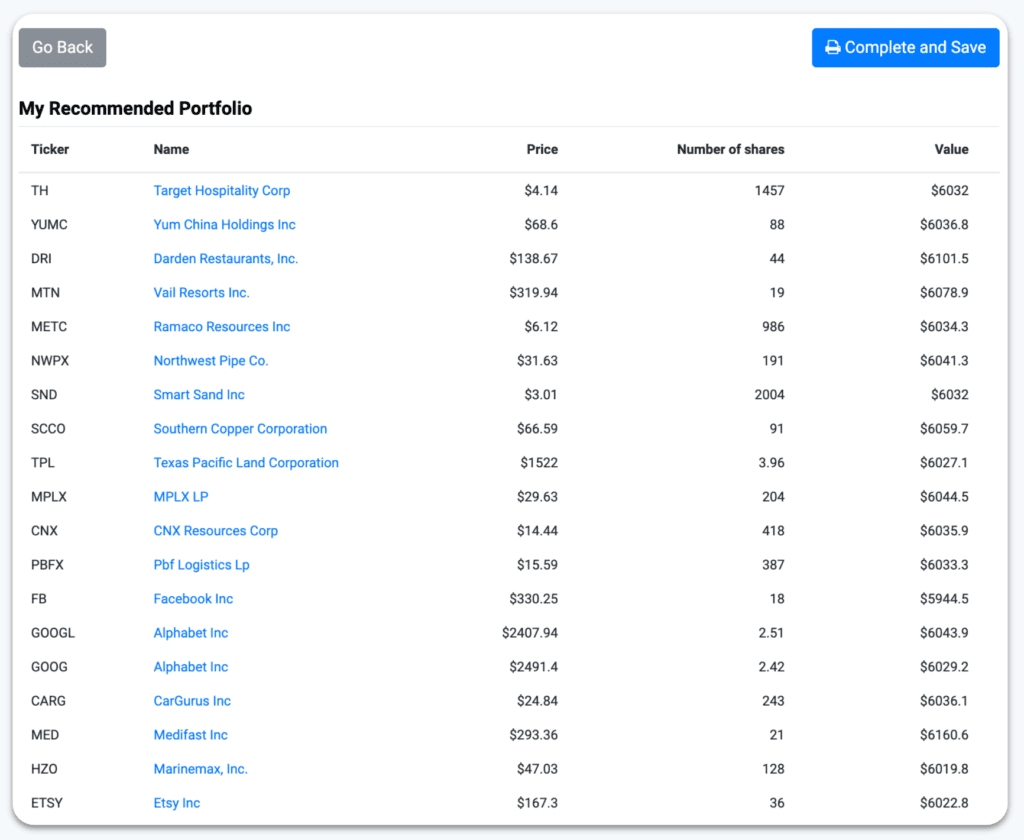Select the SND ticker cell

pos(44,395)
